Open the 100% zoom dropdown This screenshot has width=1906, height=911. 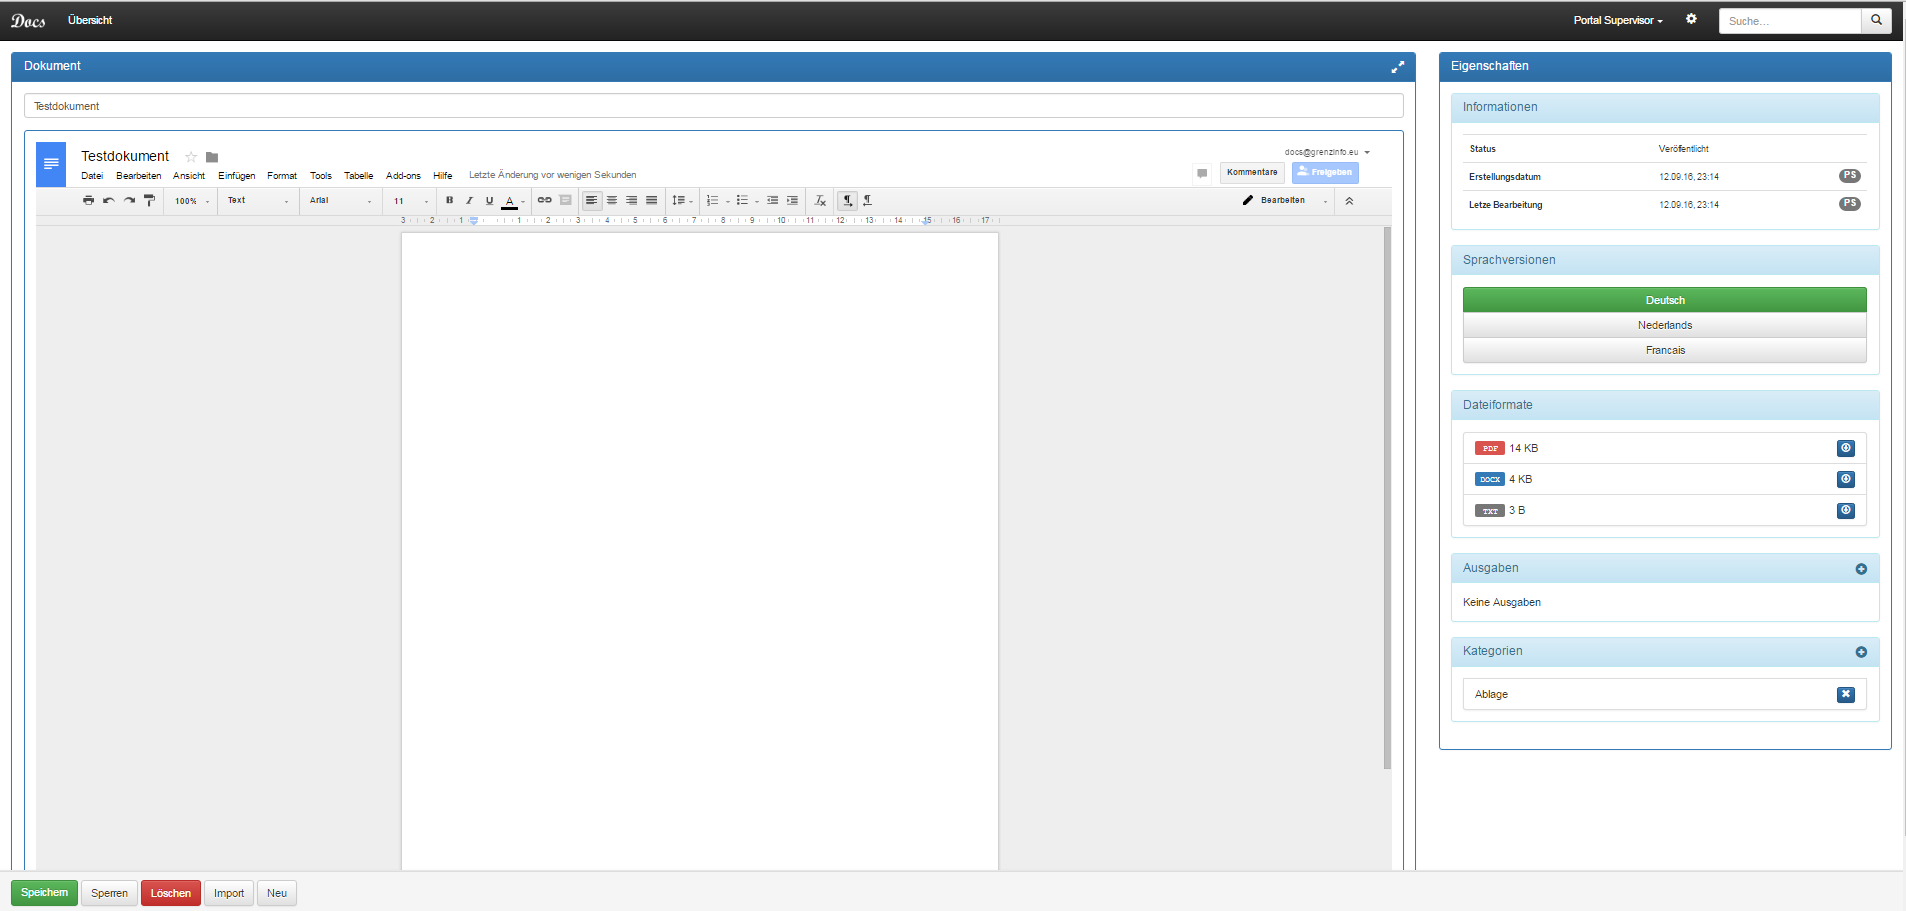click(192, 201)
